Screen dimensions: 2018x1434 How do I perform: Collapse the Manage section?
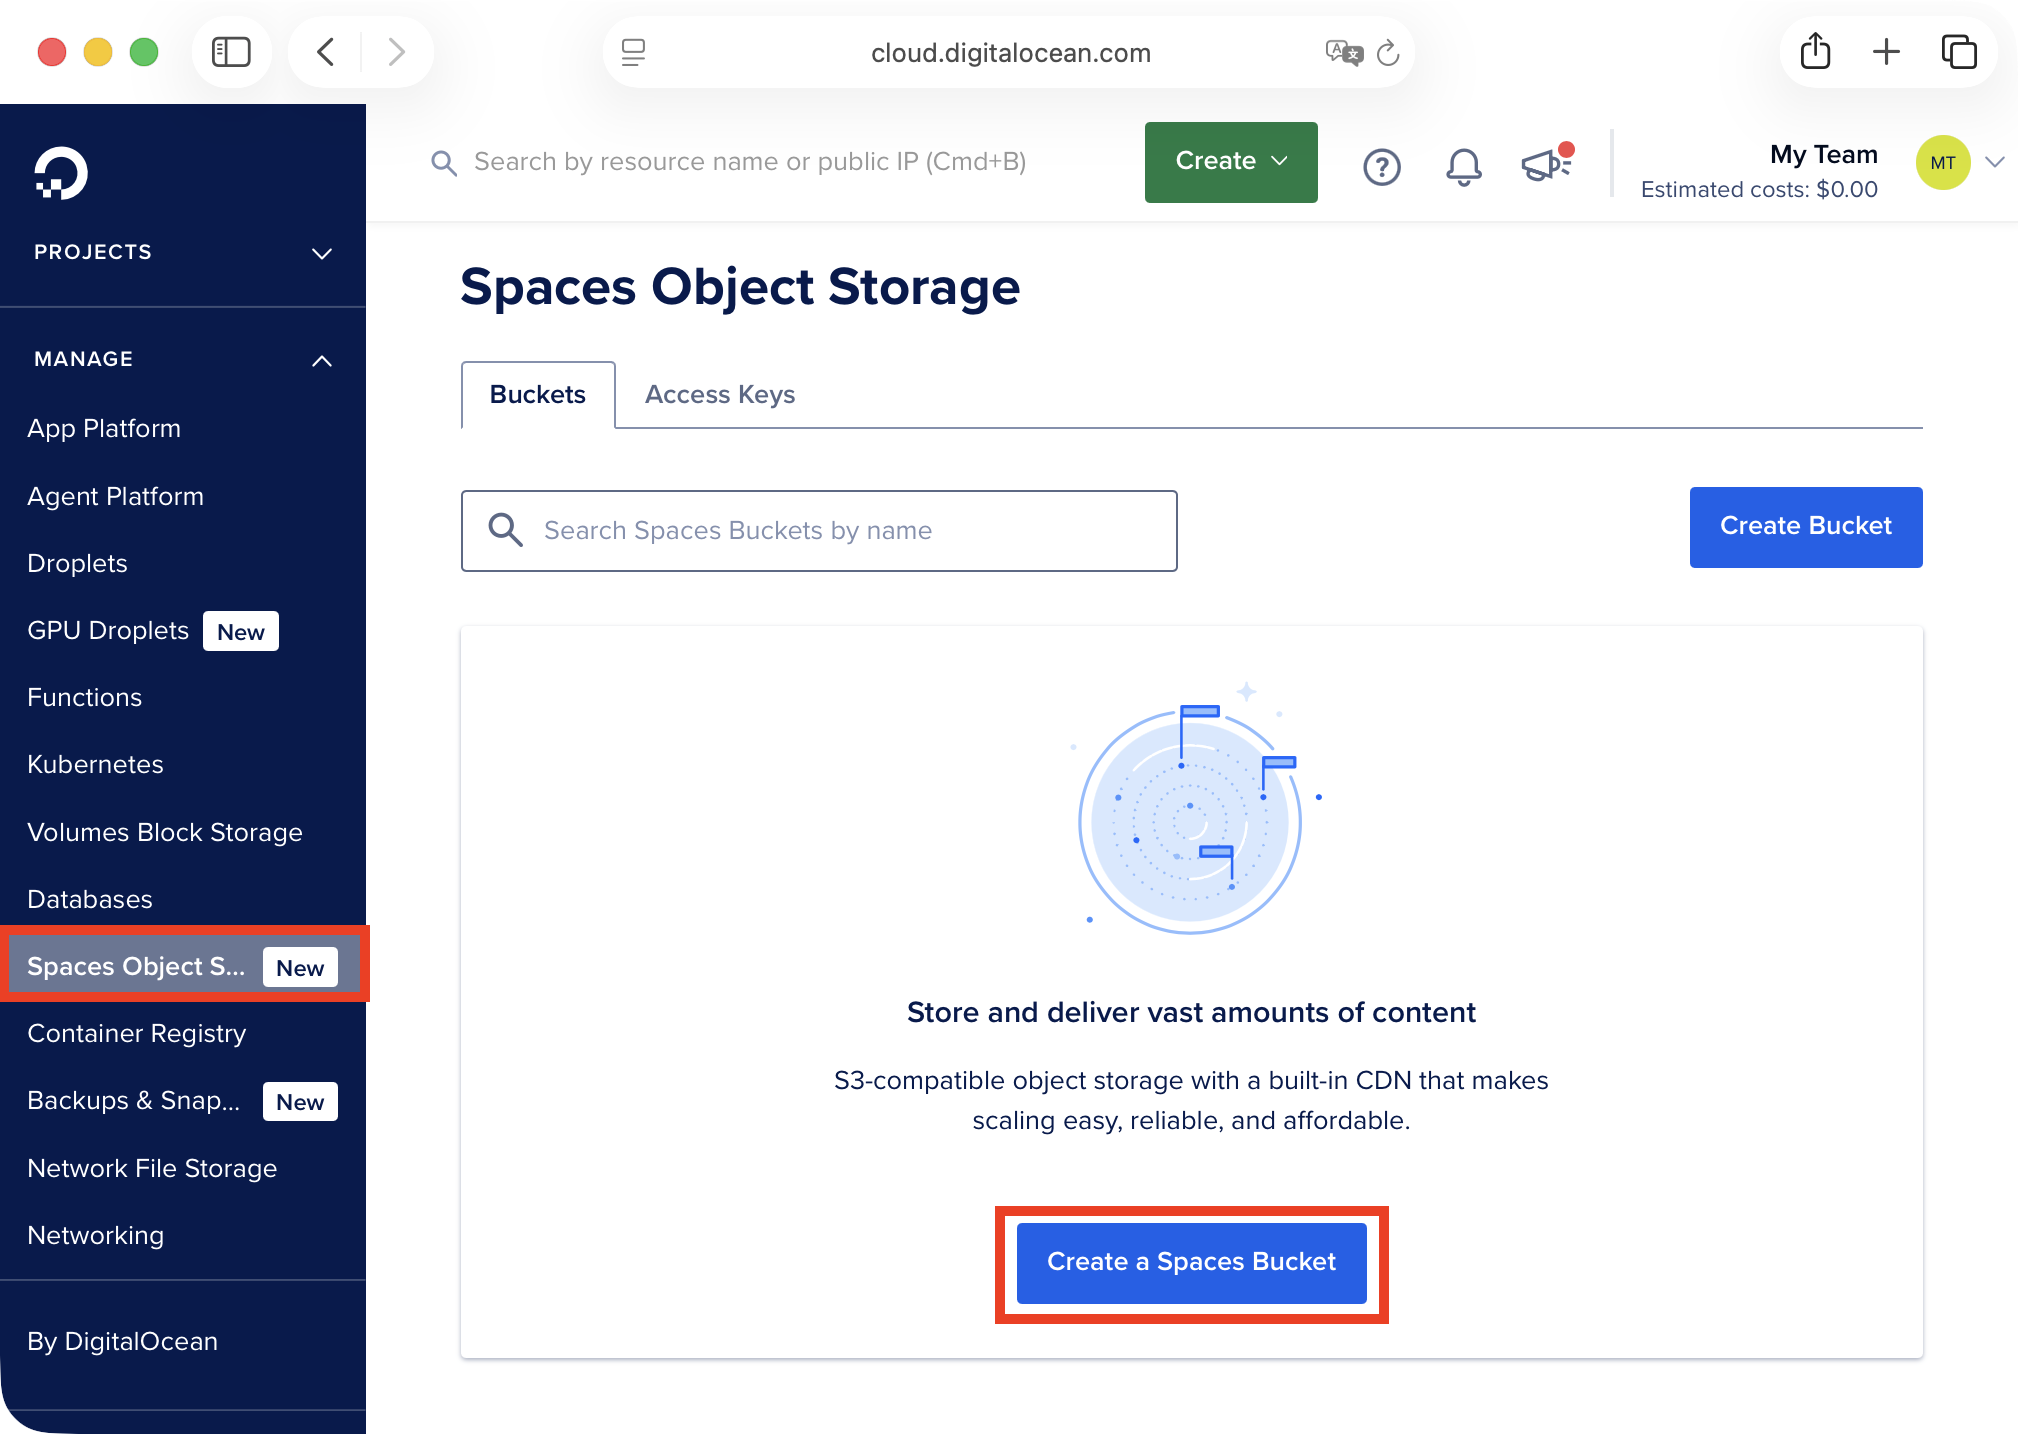click(x=321, y=360)
